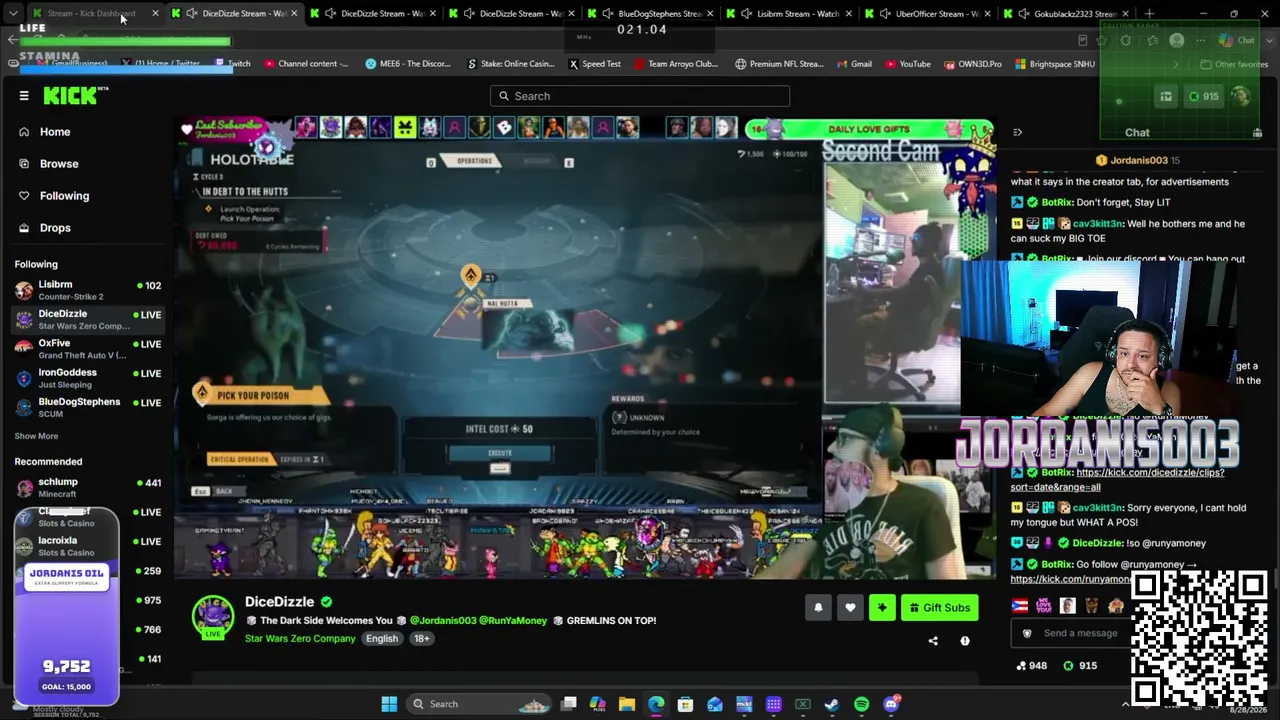Open Discord from taskbar

tap(891, 704)
